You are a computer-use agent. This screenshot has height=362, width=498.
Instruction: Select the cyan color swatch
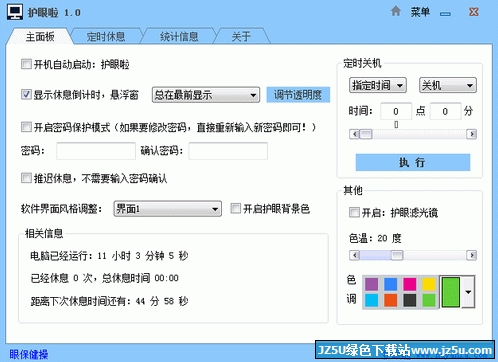[x=371, y=300]
